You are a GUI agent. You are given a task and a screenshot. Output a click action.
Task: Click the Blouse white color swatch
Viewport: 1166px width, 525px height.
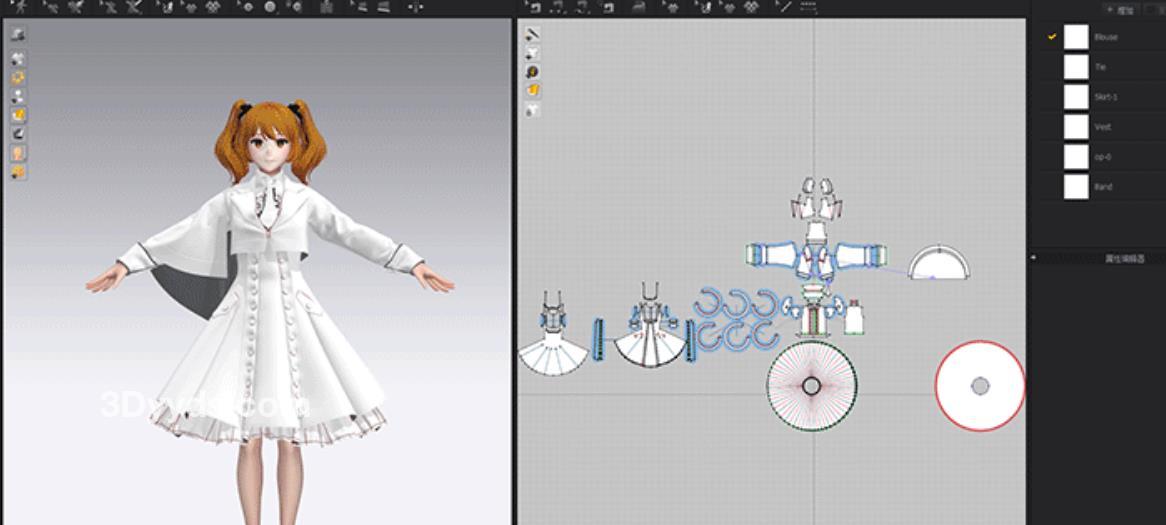point(1076,37)
